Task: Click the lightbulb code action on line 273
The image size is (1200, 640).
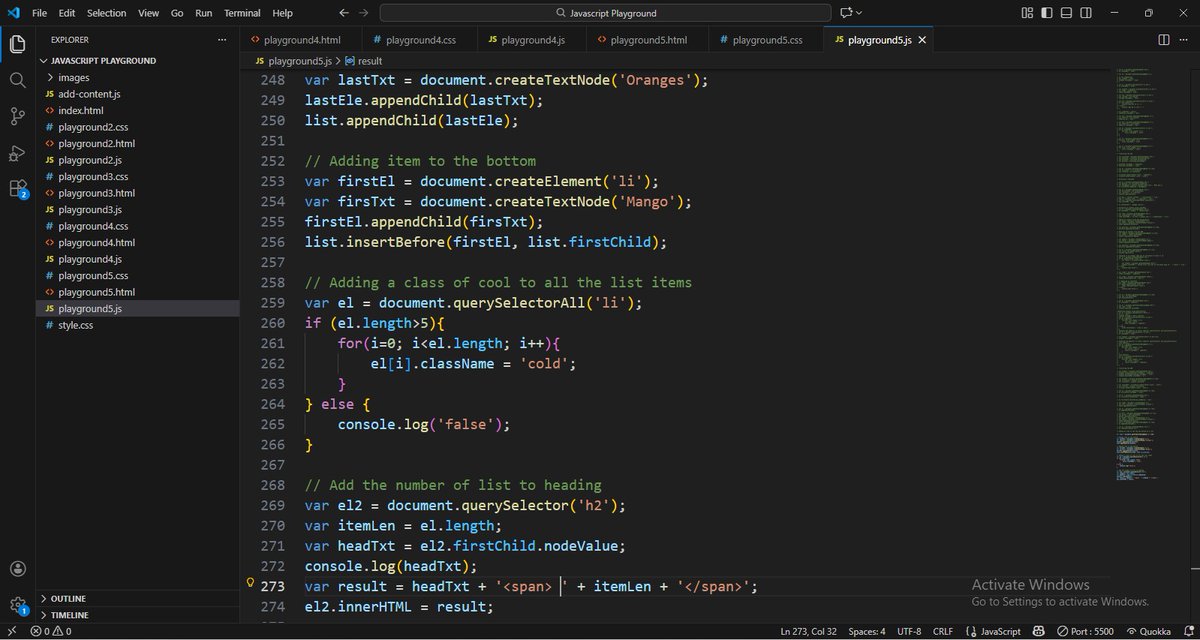Action: 250,584
